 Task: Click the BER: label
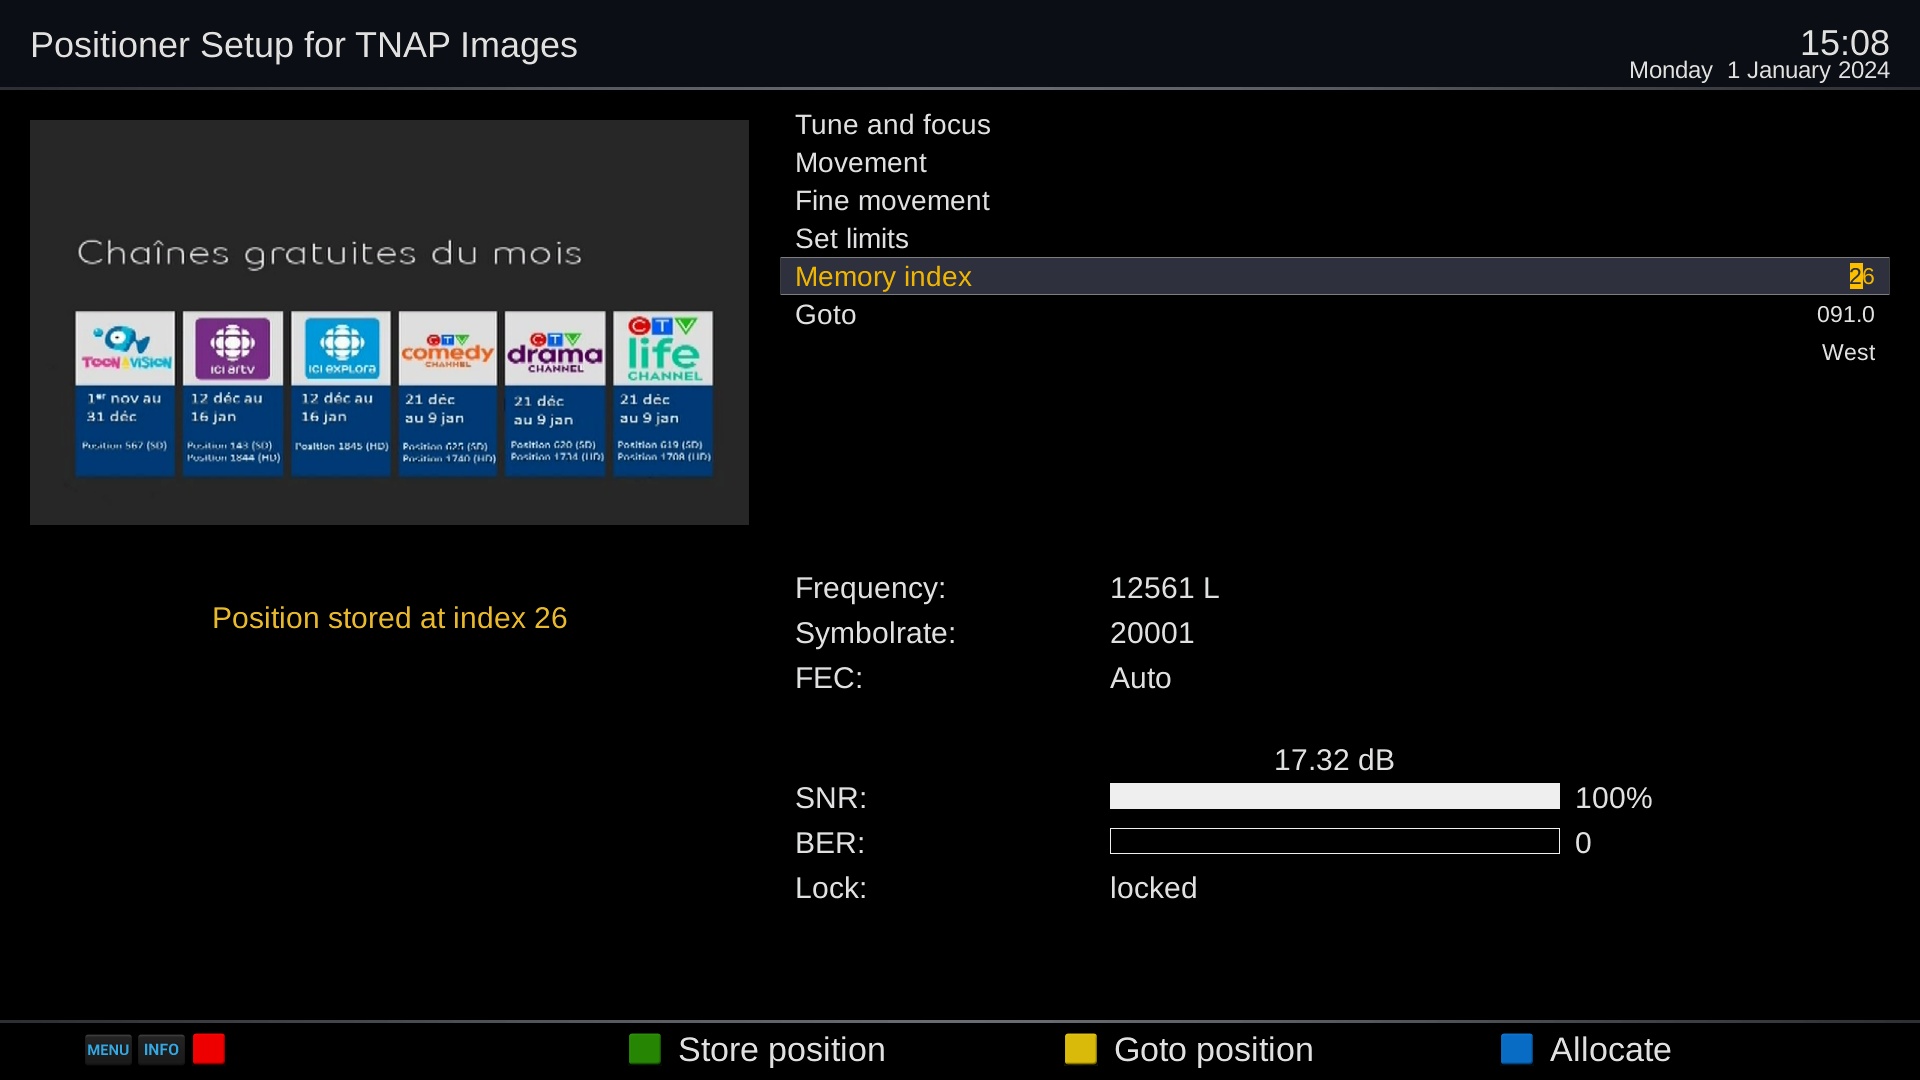[830, 843]
